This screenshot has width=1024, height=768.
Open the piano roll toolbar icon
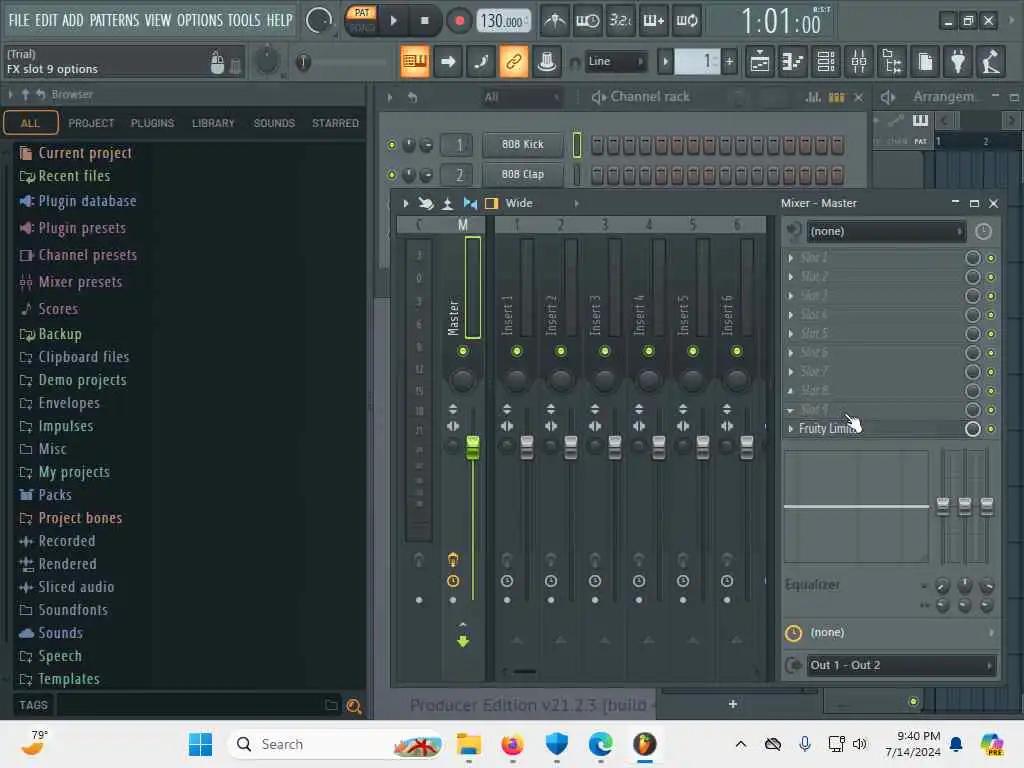click(793, 62)
